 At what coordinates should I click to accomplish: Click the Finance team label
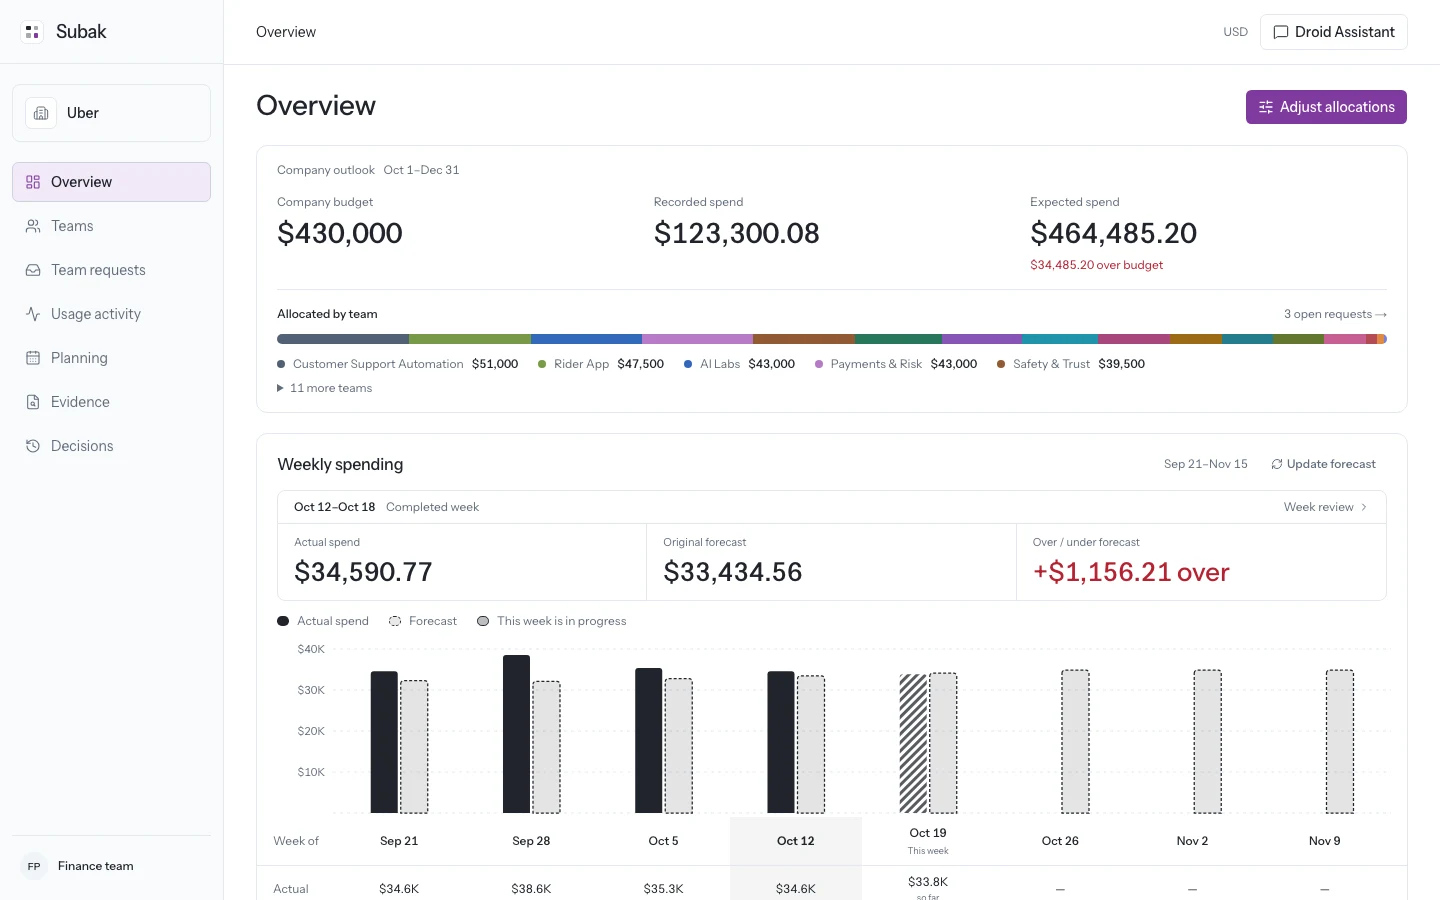96,866
